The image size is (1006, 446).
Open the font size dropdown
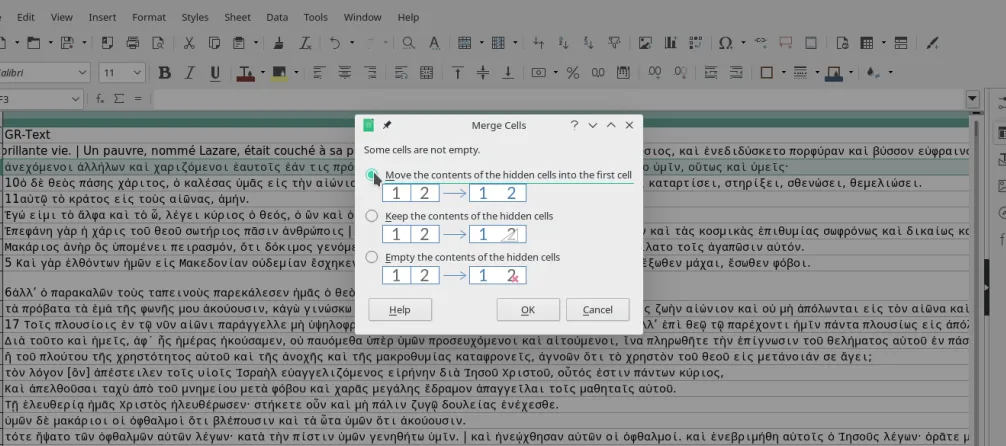[x=137, y=73]
